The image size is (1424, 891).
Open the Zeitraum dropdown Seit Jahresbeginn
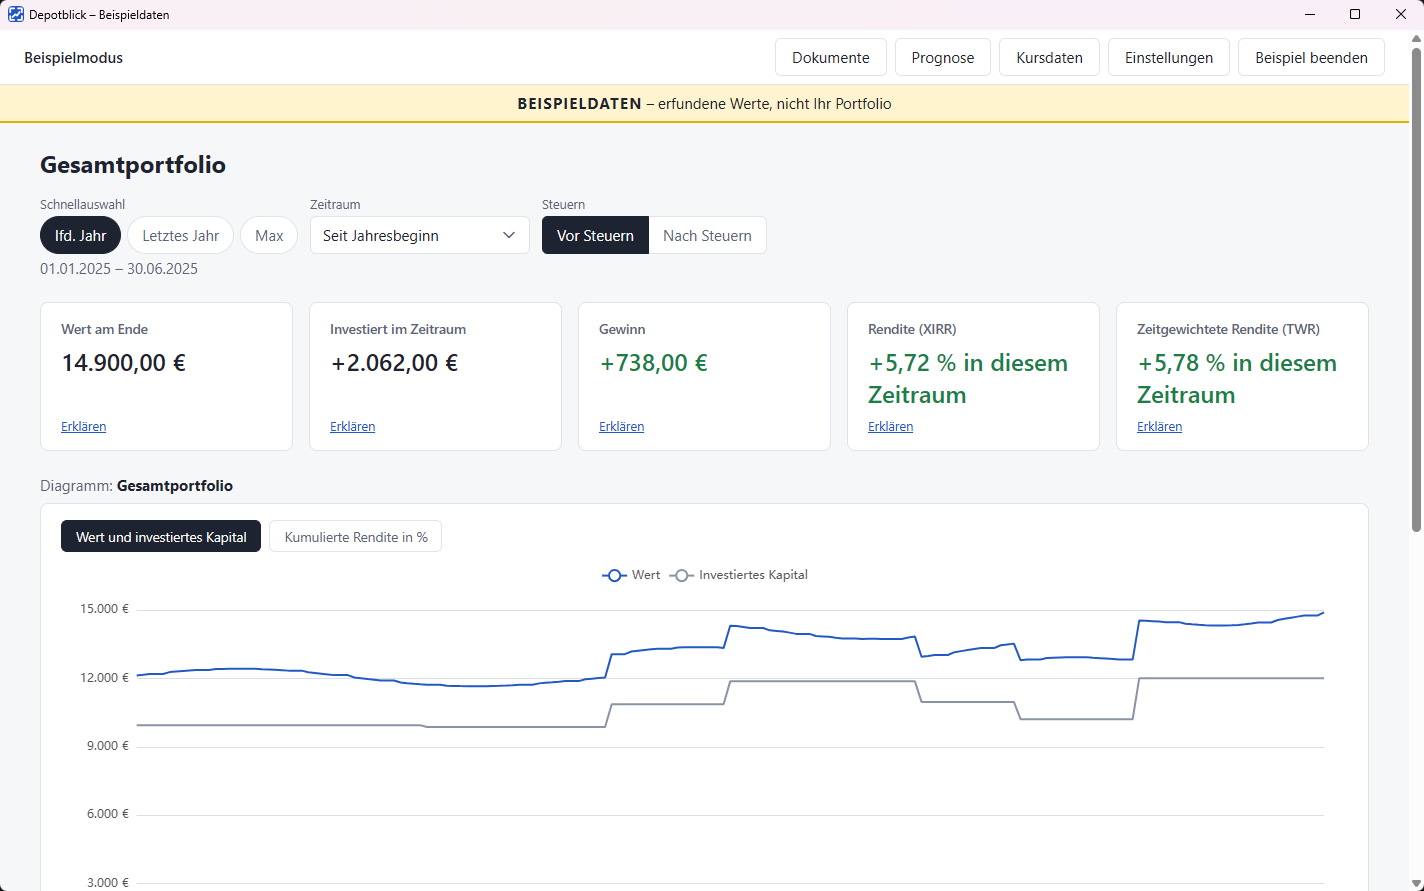pyautogui.click(x=420, y=236)
